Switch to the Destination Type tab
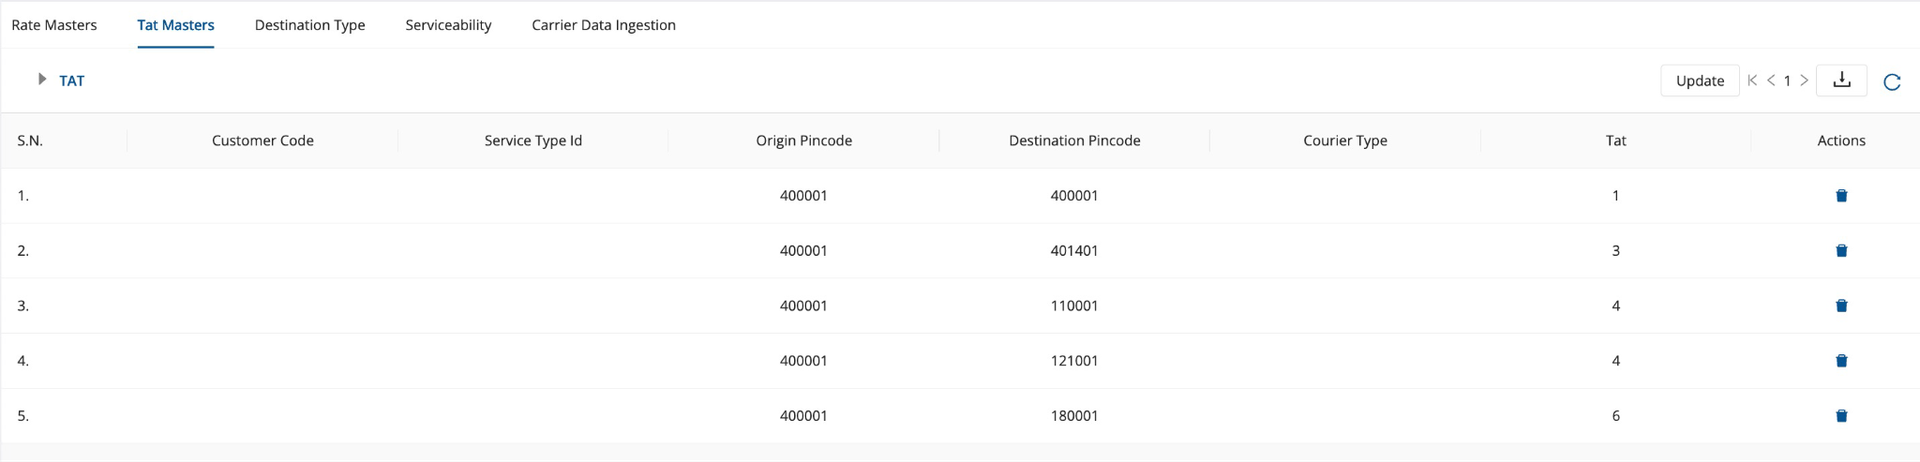This screenshot has width=1920, height=462. [x=310, y=25]
